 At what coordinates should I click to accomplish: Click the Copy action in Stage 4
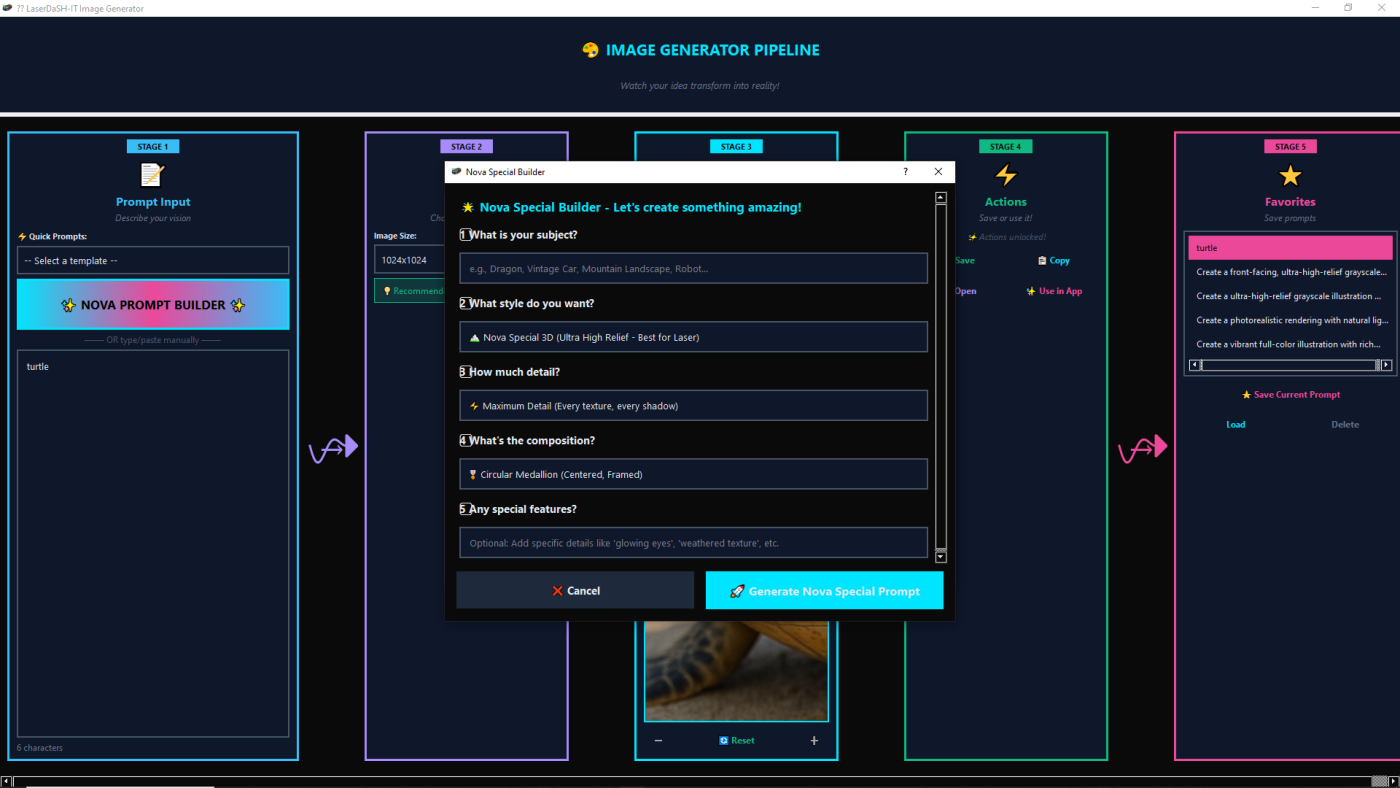tap(1053, 261)
